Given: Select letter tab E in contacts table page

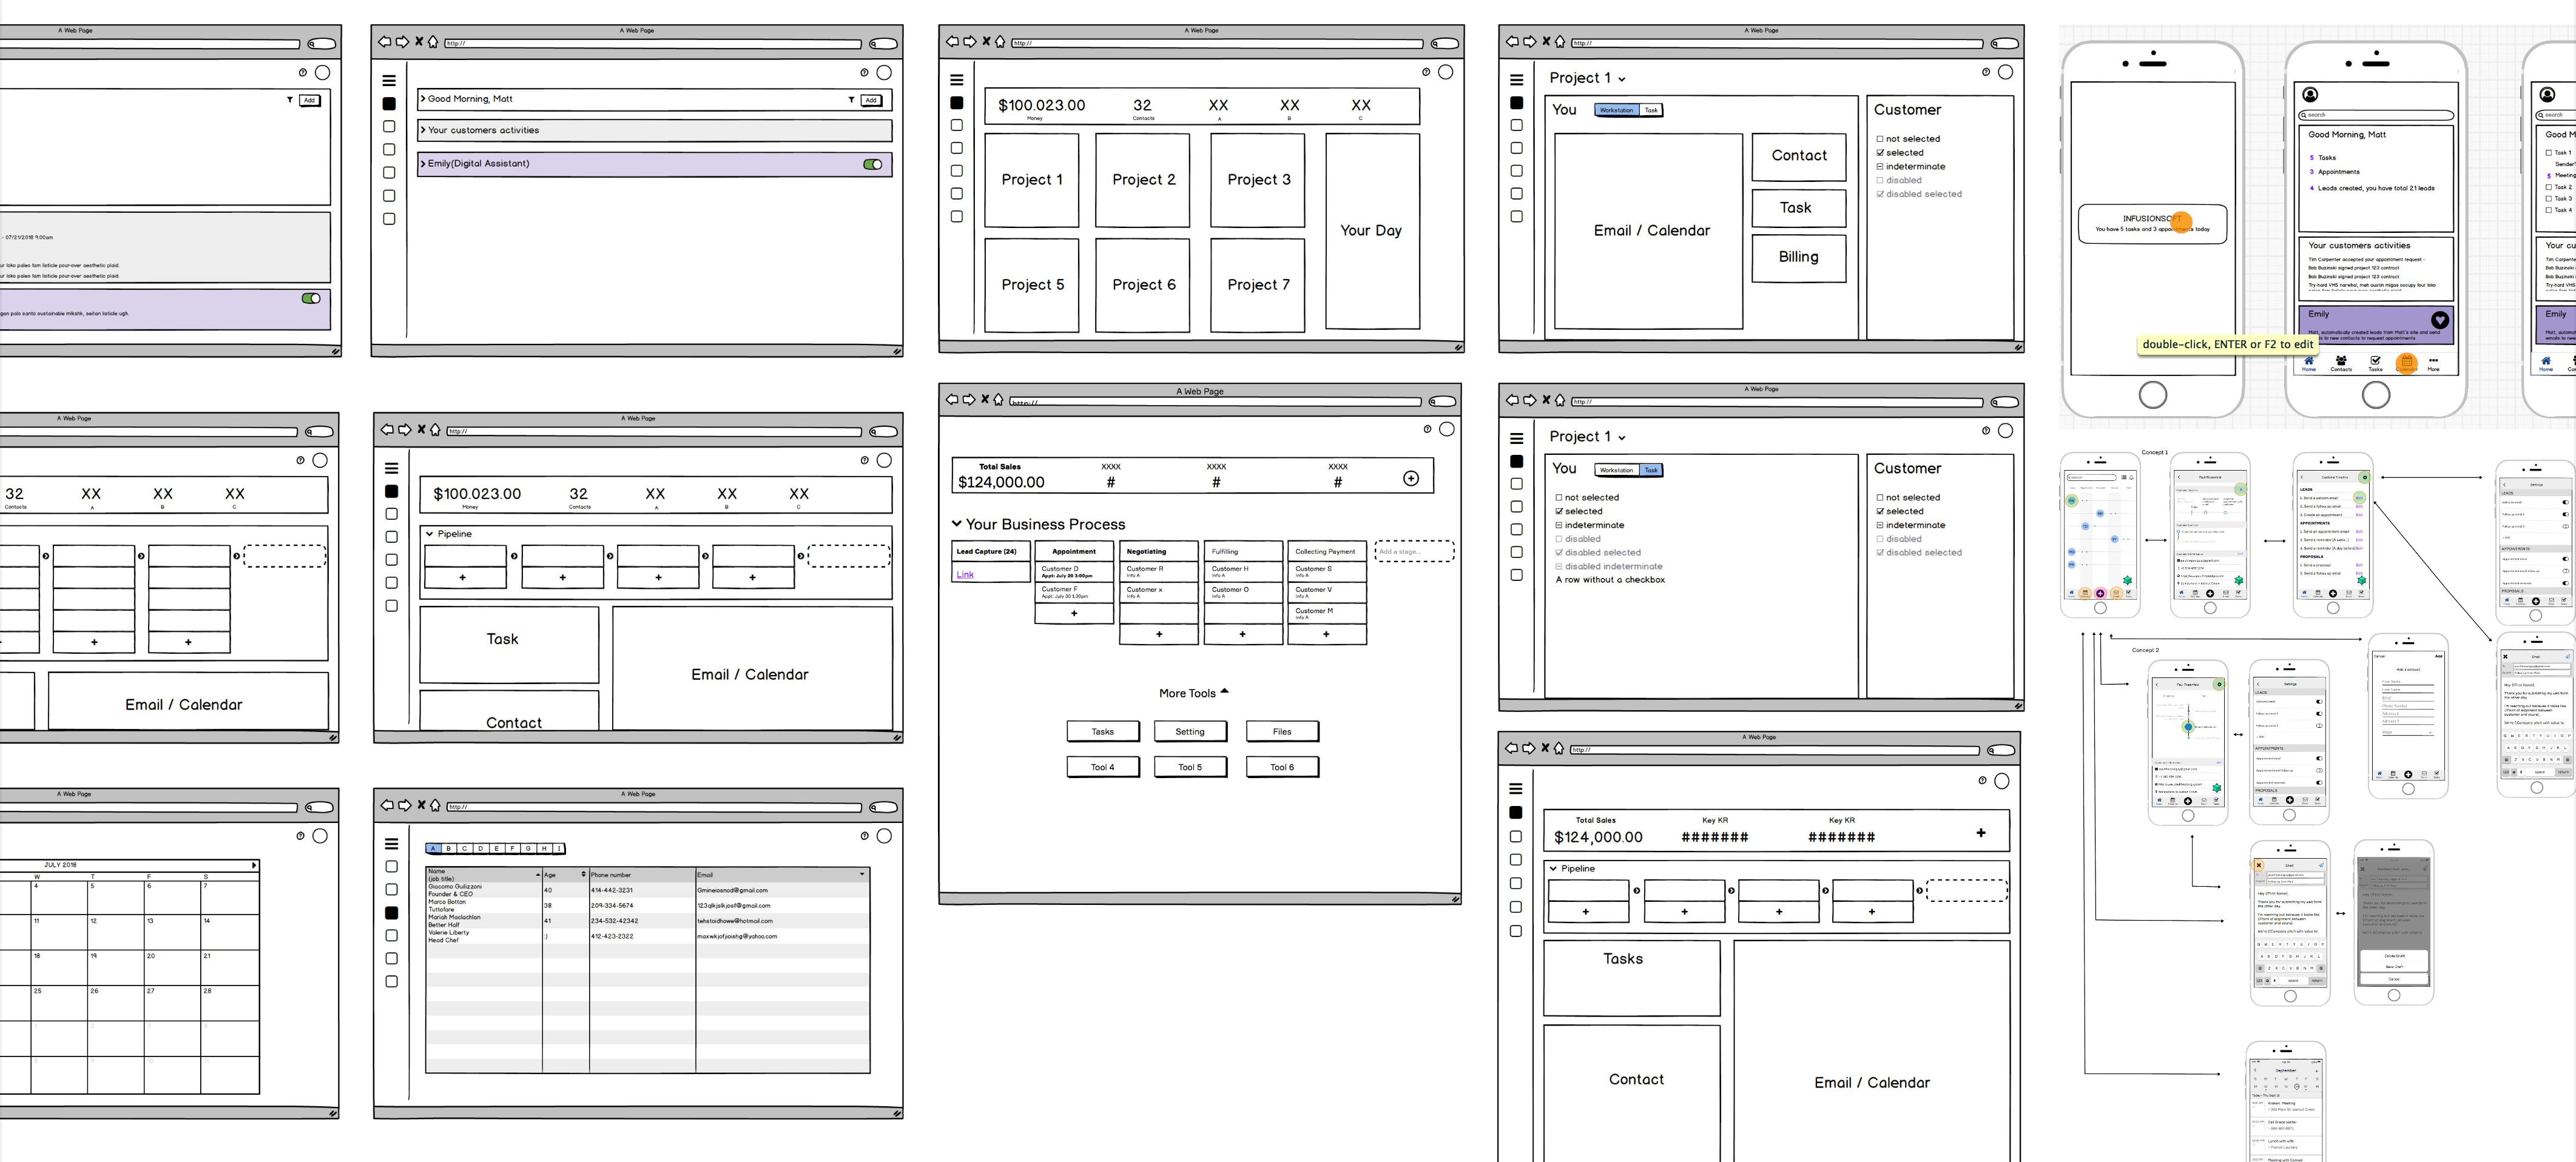Looking at the screenshot, I should pyautogui.click(x=497, y=848).
